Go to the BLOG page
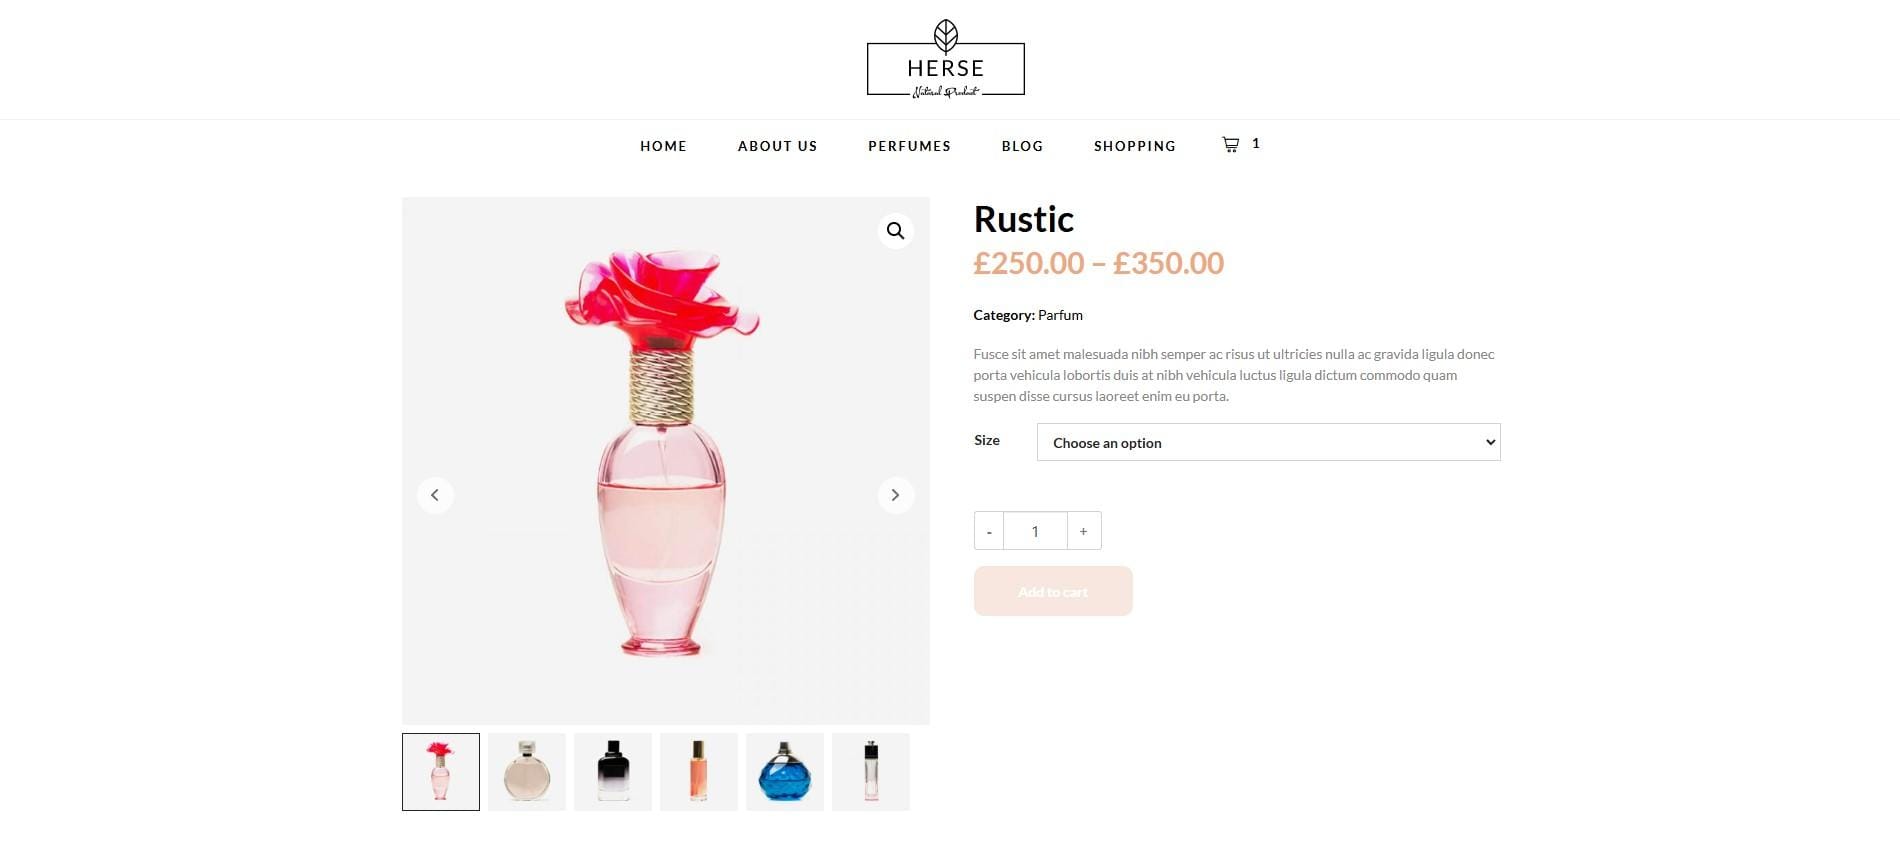The height and width of the screenshot is (866, 1900). point(1023,146)
